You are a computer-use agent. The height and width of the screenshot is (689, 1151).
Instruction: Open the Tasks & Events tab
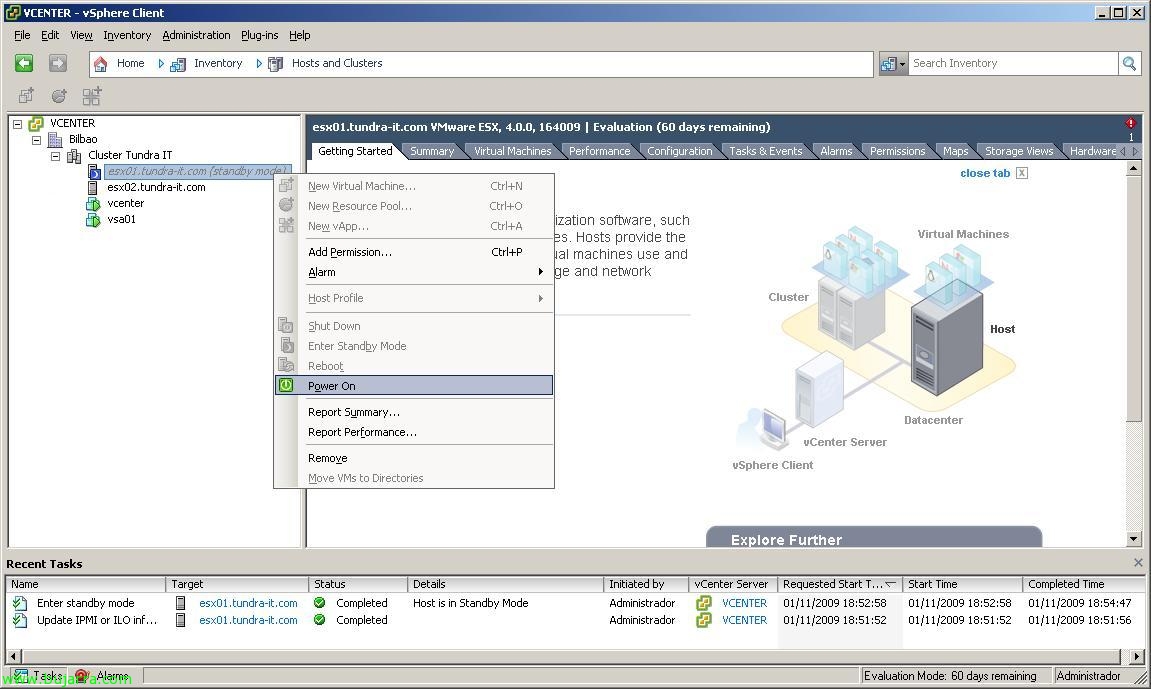pos(766,151)
